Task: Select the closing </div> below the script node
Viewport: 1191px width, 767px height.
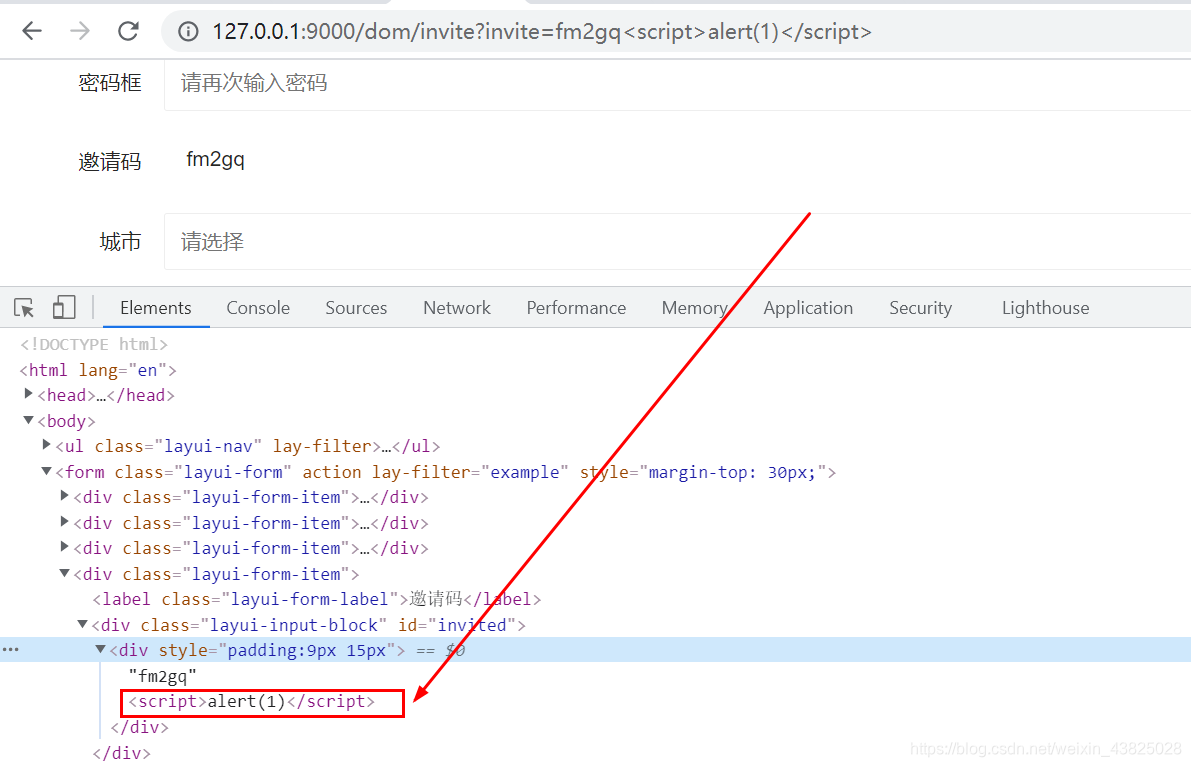Action: click(140, 727)
